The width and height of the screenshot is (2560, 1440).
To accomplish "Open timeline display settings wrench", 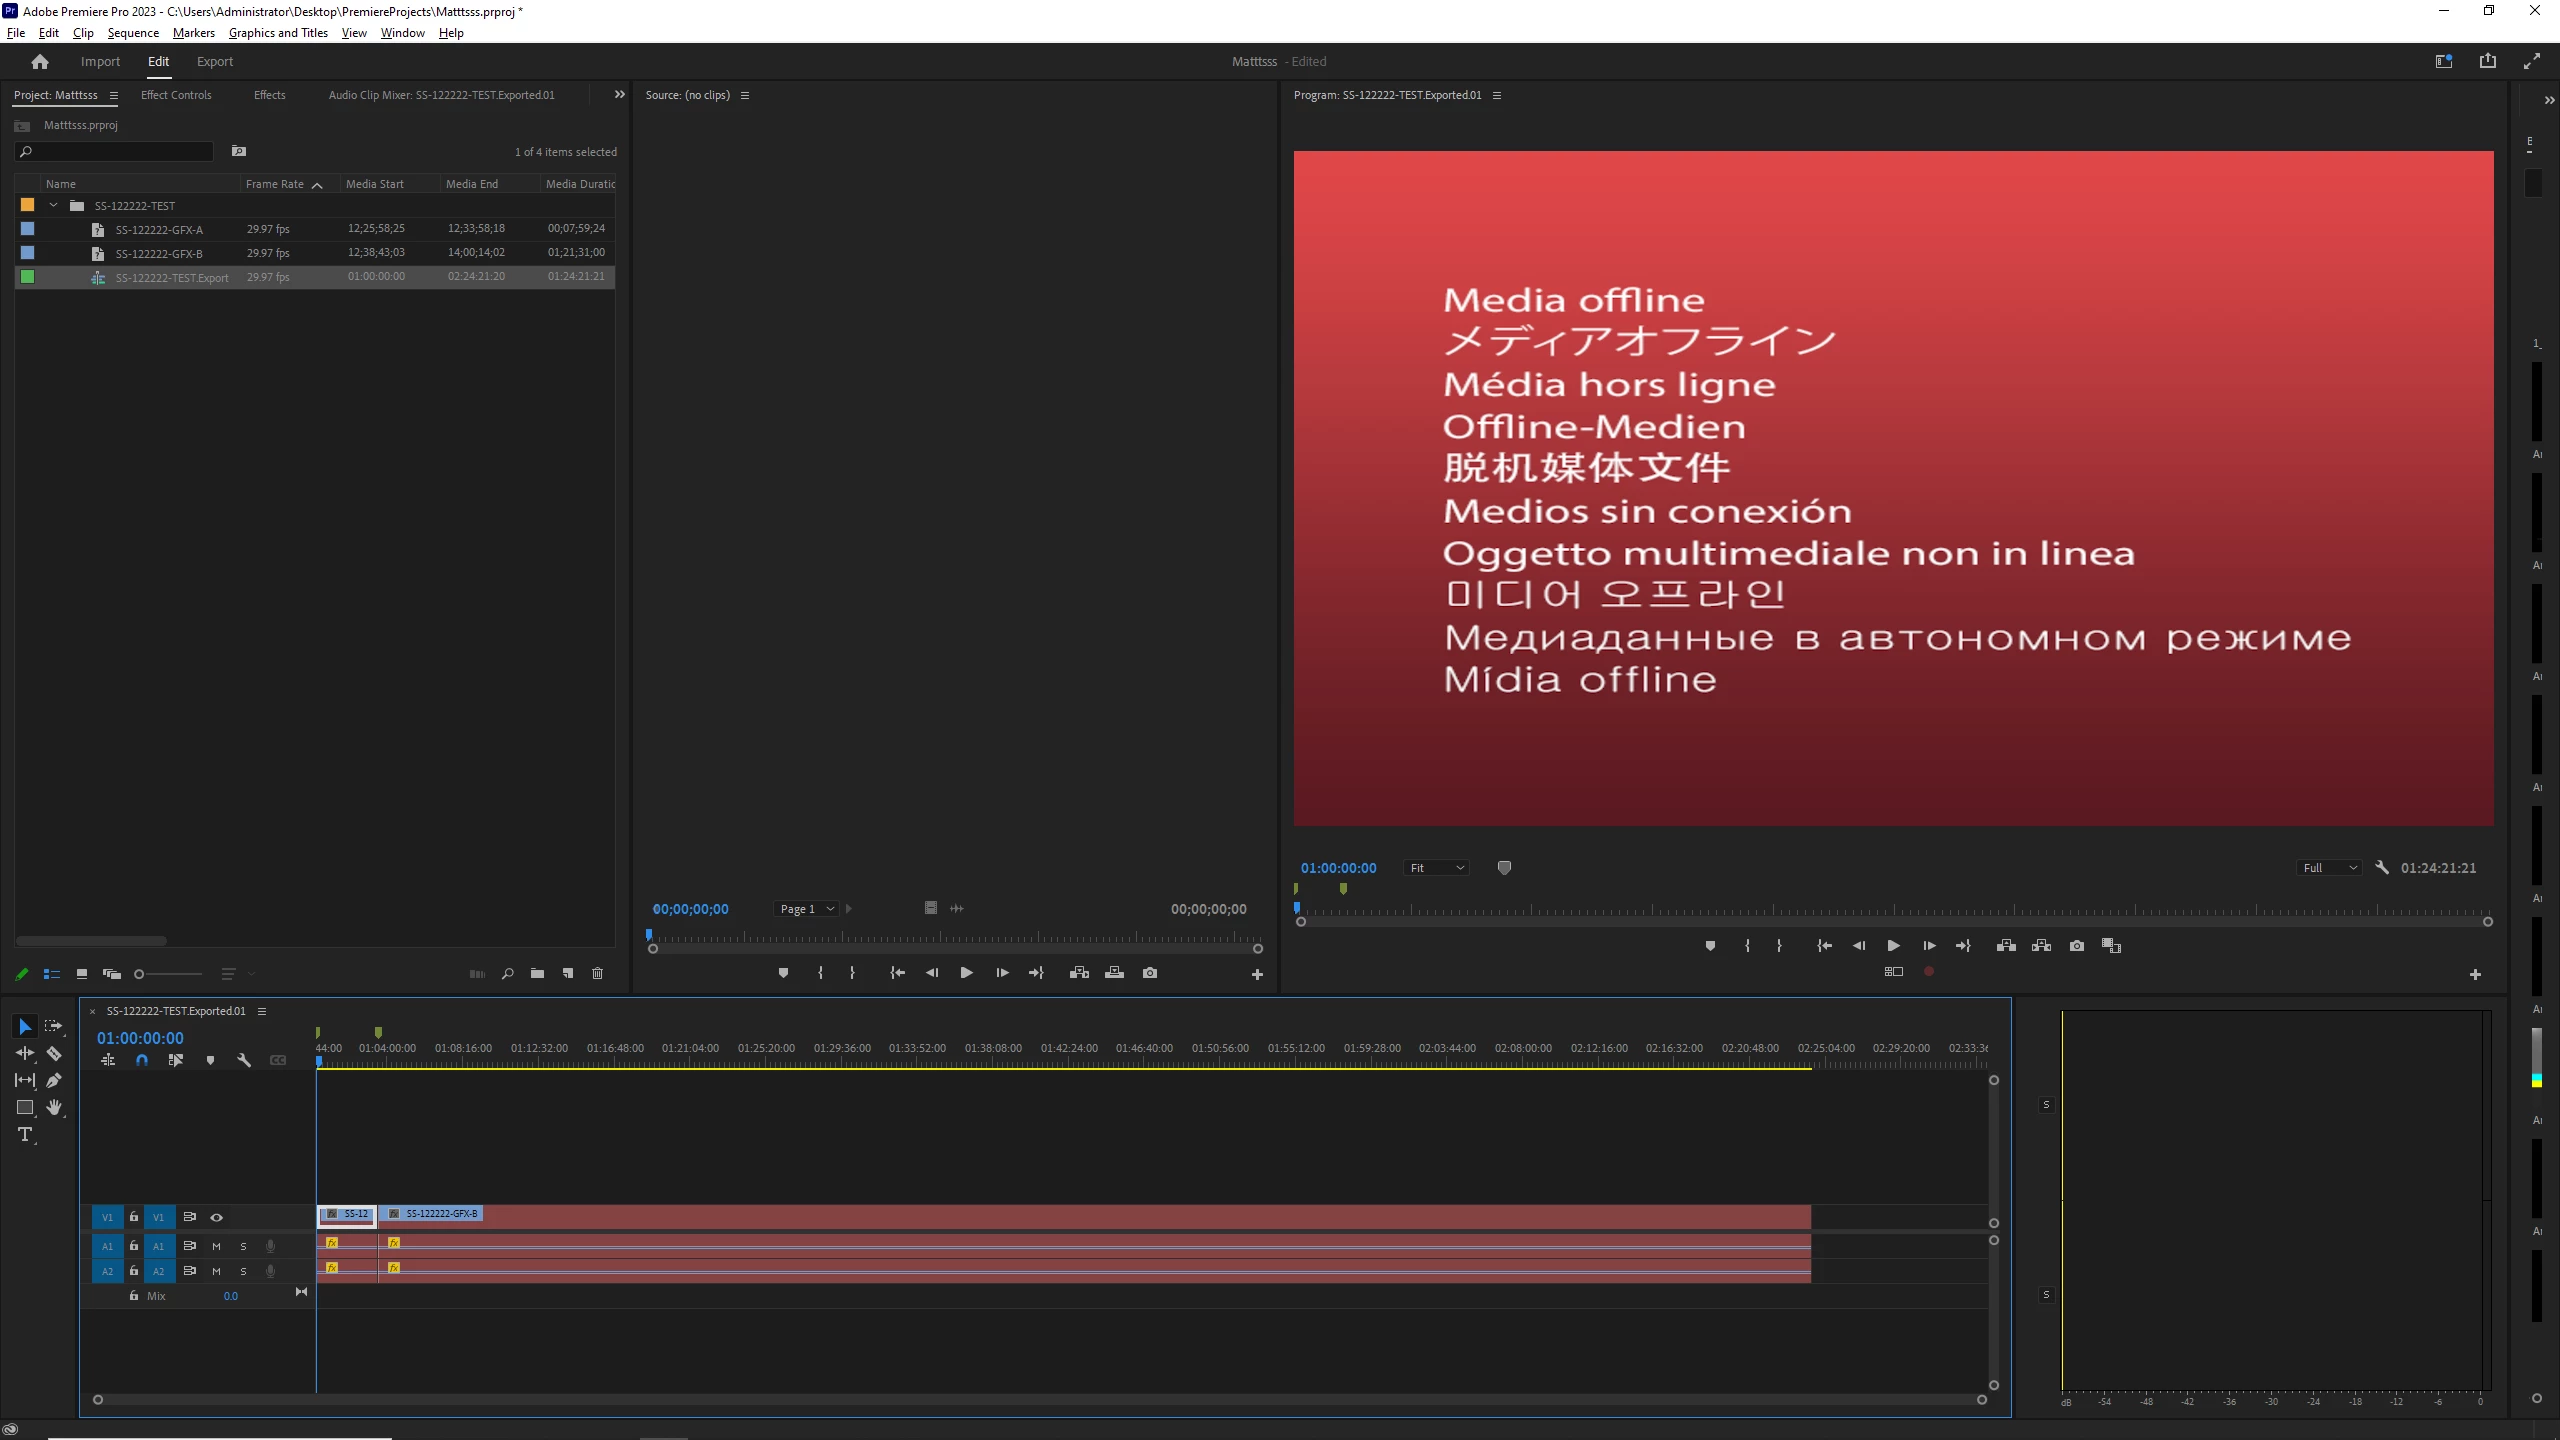I will [244, 1060].
